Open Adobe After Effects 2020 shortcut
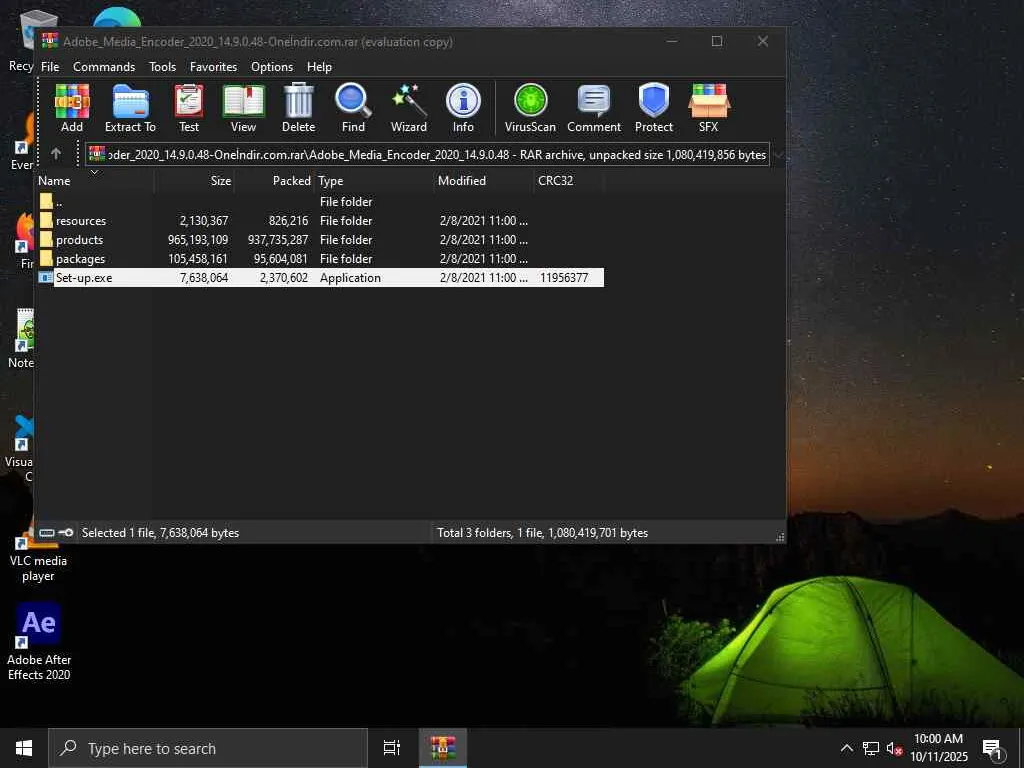This screenshot has width=1024, height=768. 39,642
